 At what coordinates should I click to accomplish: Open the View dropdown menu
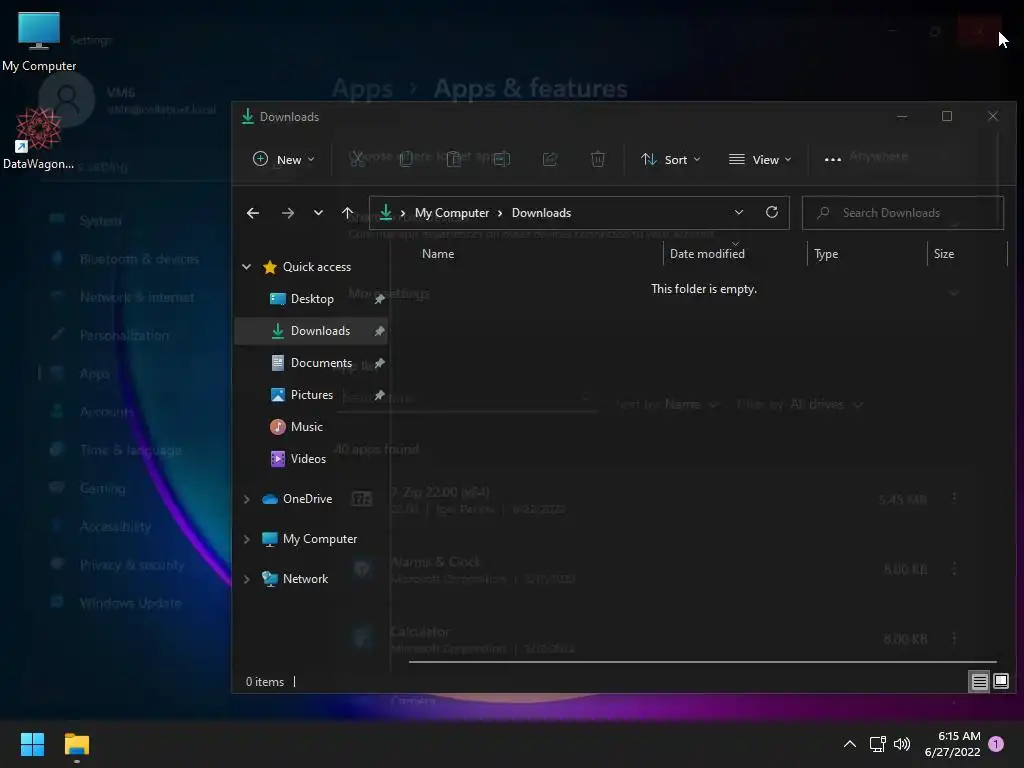pyautogui.click(x=760, y=159)
